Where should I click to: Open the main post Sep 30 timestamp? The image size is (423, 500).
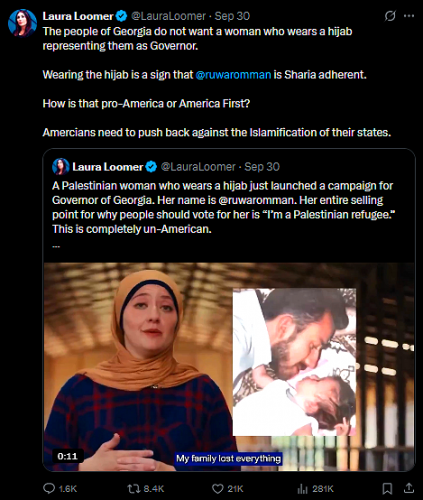coord(232,16)
